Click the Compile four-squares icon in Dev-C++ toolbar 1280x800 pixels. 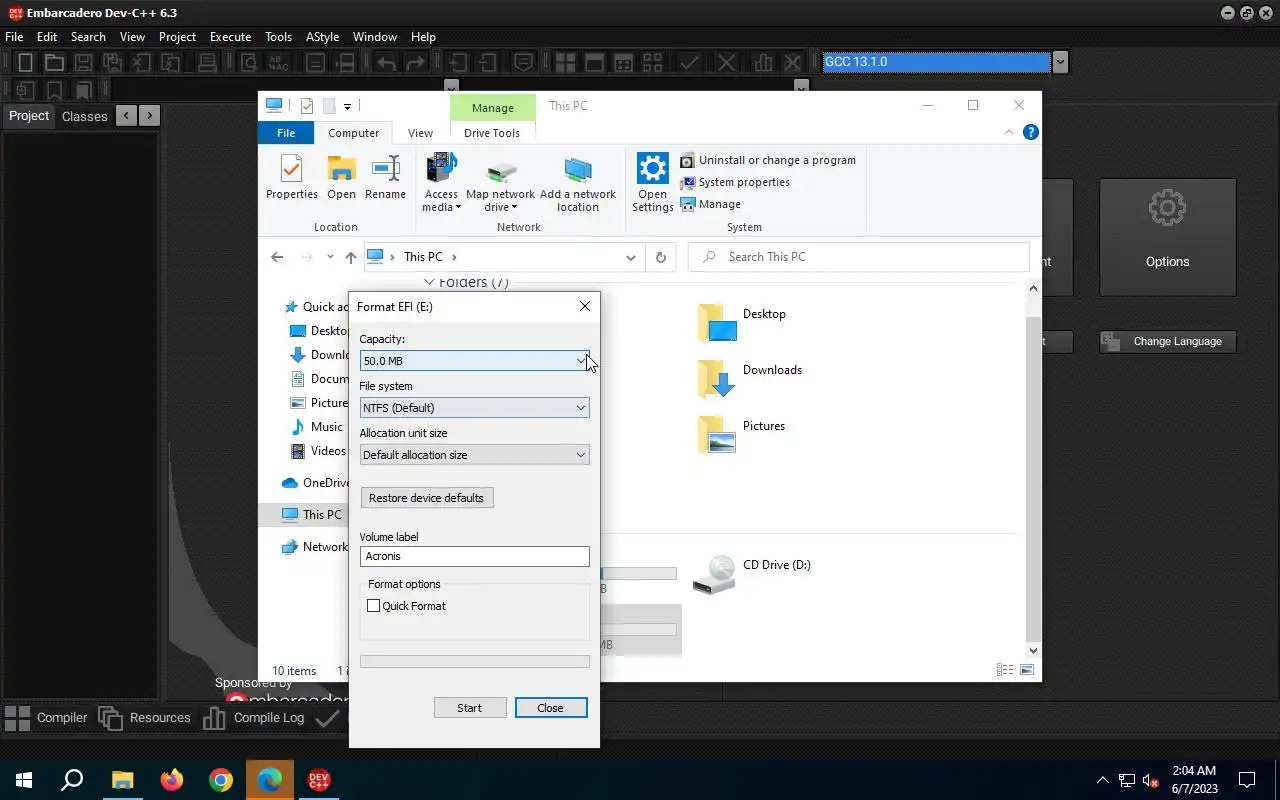tap(564, 62)
